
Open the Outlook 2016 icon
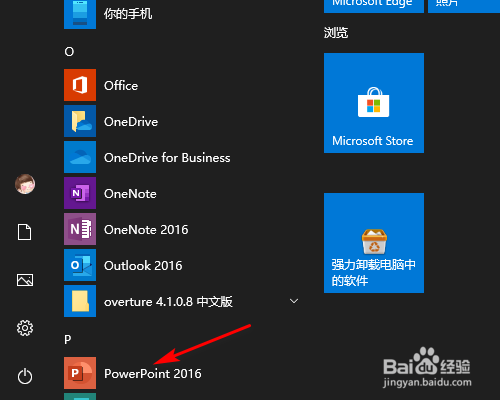80,265
